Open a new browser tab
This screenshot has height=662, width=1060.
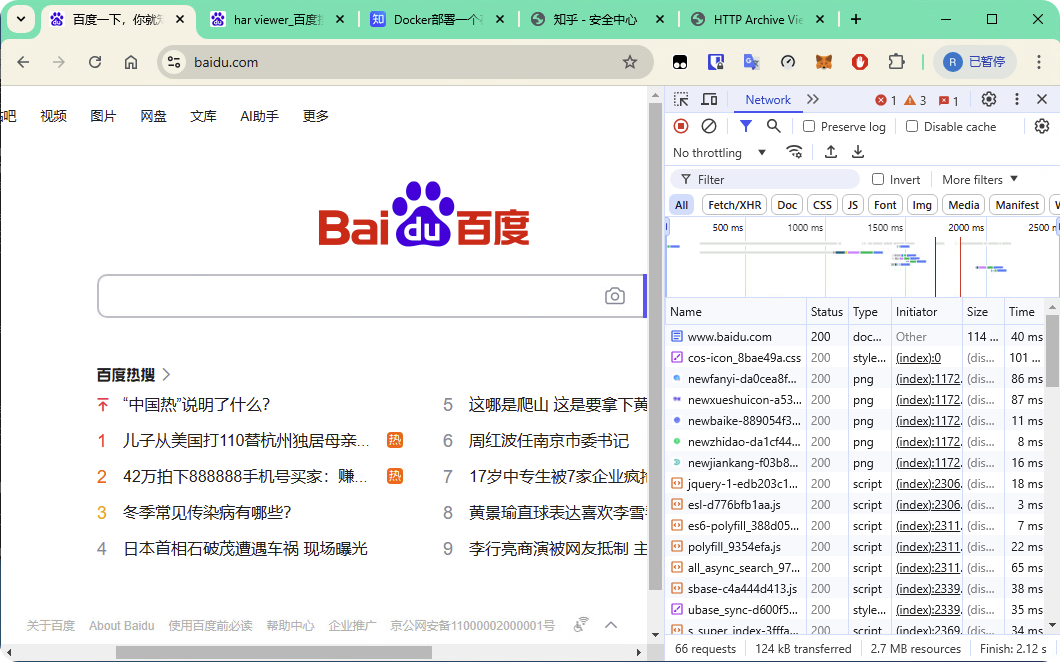(x=856, y=20)
